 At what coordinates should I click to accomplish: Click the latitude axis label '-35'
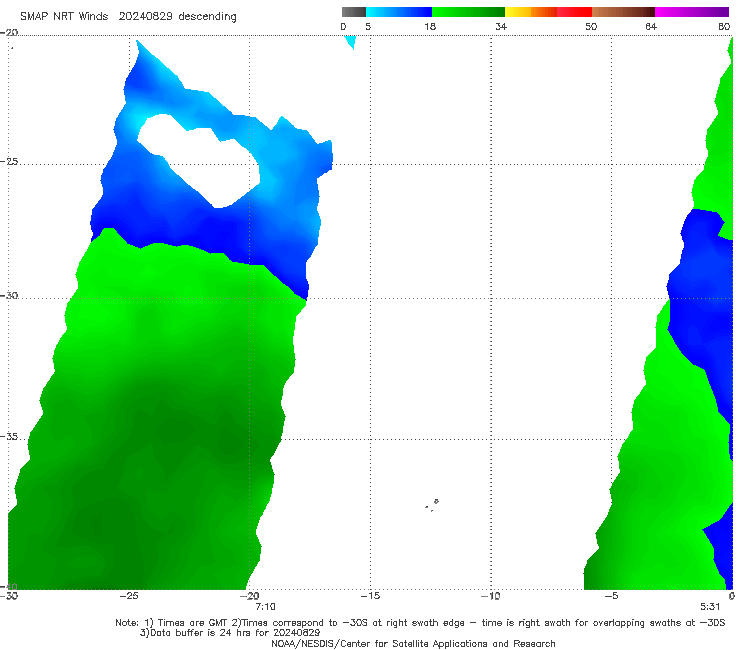[x=9, y=436]
